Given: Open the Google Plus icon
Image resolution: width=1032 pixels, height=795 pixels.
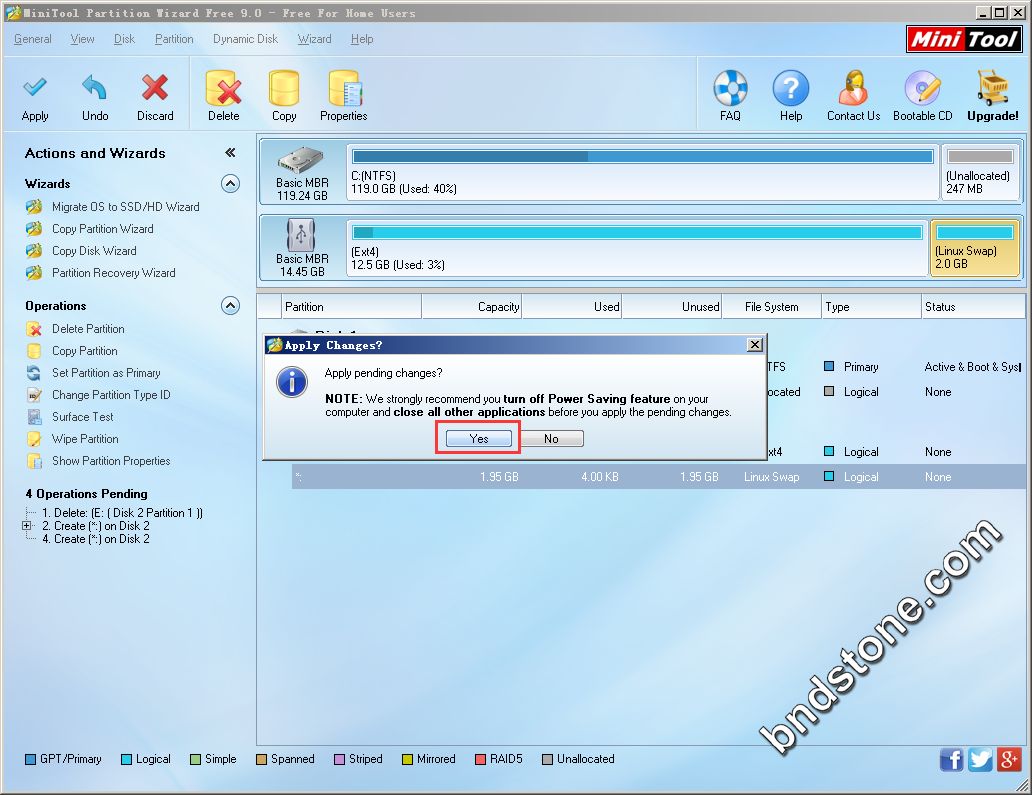Looking at the screenshot, I should [1009, 759].
